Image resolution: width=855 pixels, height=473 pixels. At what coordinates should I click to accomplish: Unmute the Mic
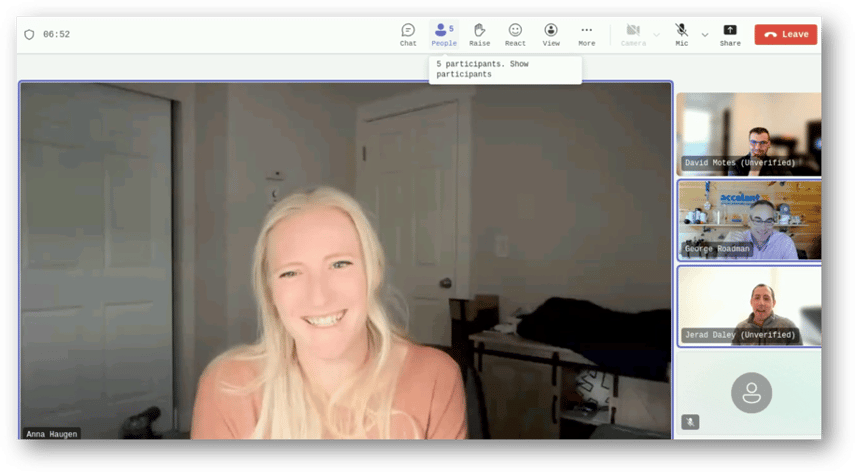682,35
